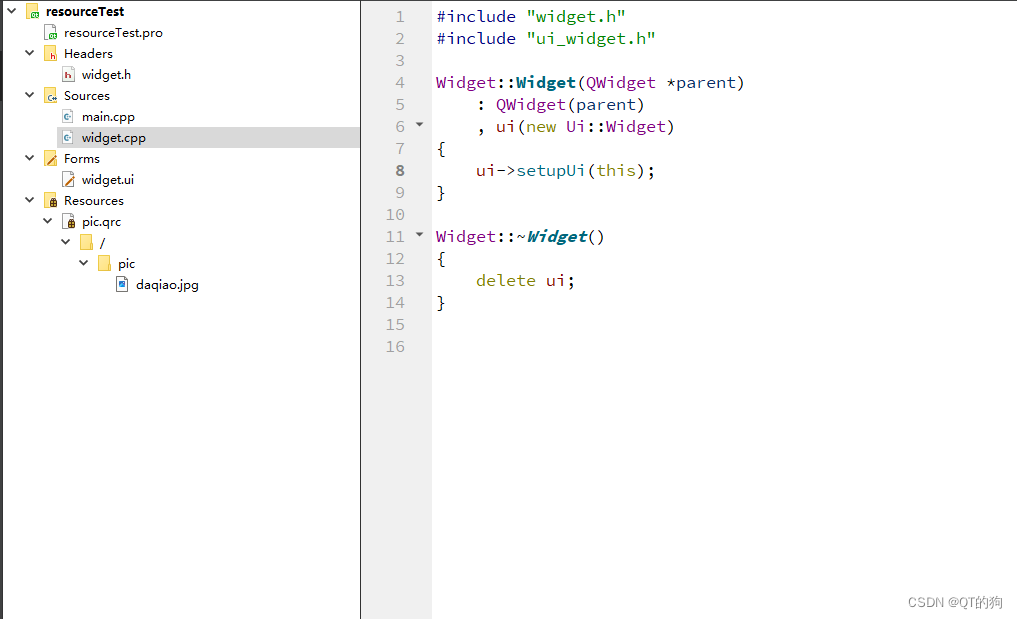Click the "ui_widget.h" include string
Image resolution: width=1017 pixels, height=619 pixels.
[591, 39]
